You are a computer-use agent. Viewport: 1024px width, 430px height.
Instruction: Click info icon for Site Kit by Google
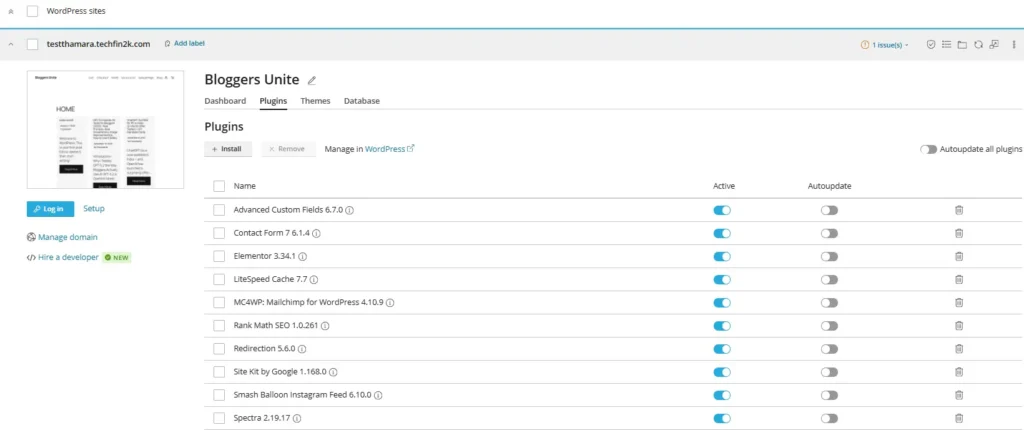333,372
